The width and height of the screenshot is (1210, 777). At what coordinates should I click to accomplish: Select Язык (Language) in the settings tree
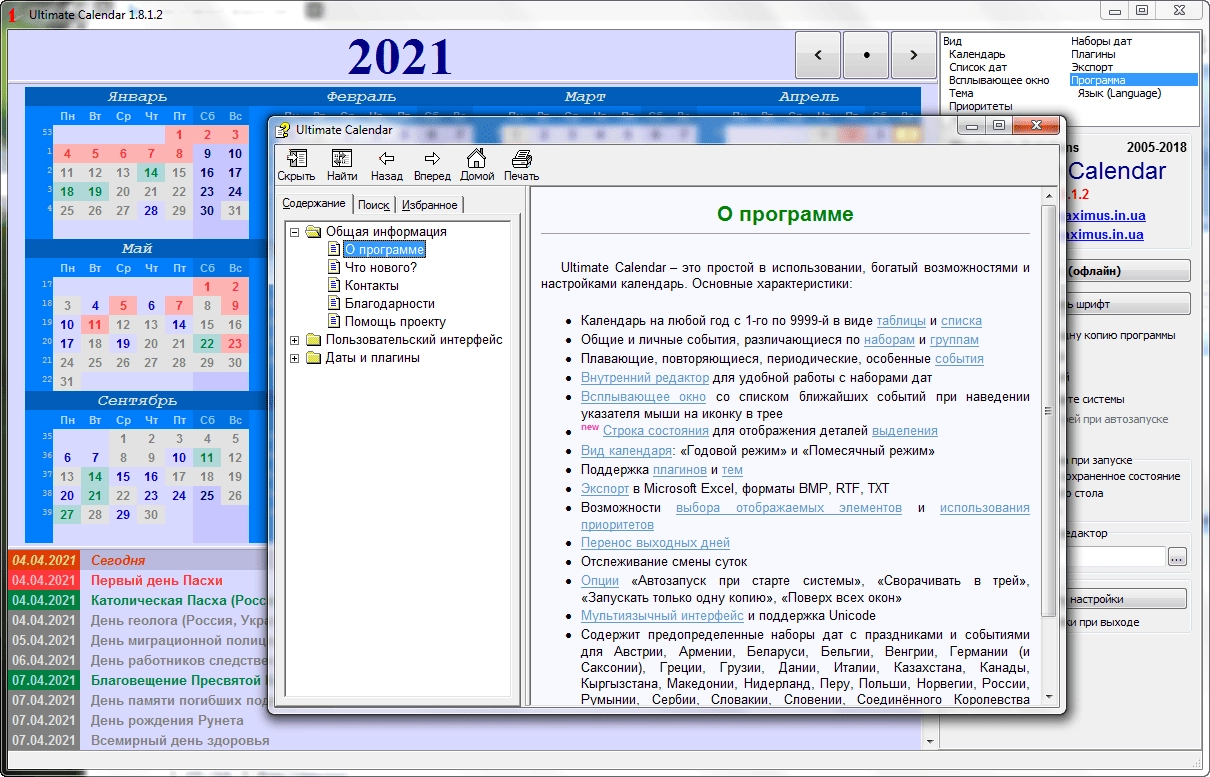[x=1119, y=93]
